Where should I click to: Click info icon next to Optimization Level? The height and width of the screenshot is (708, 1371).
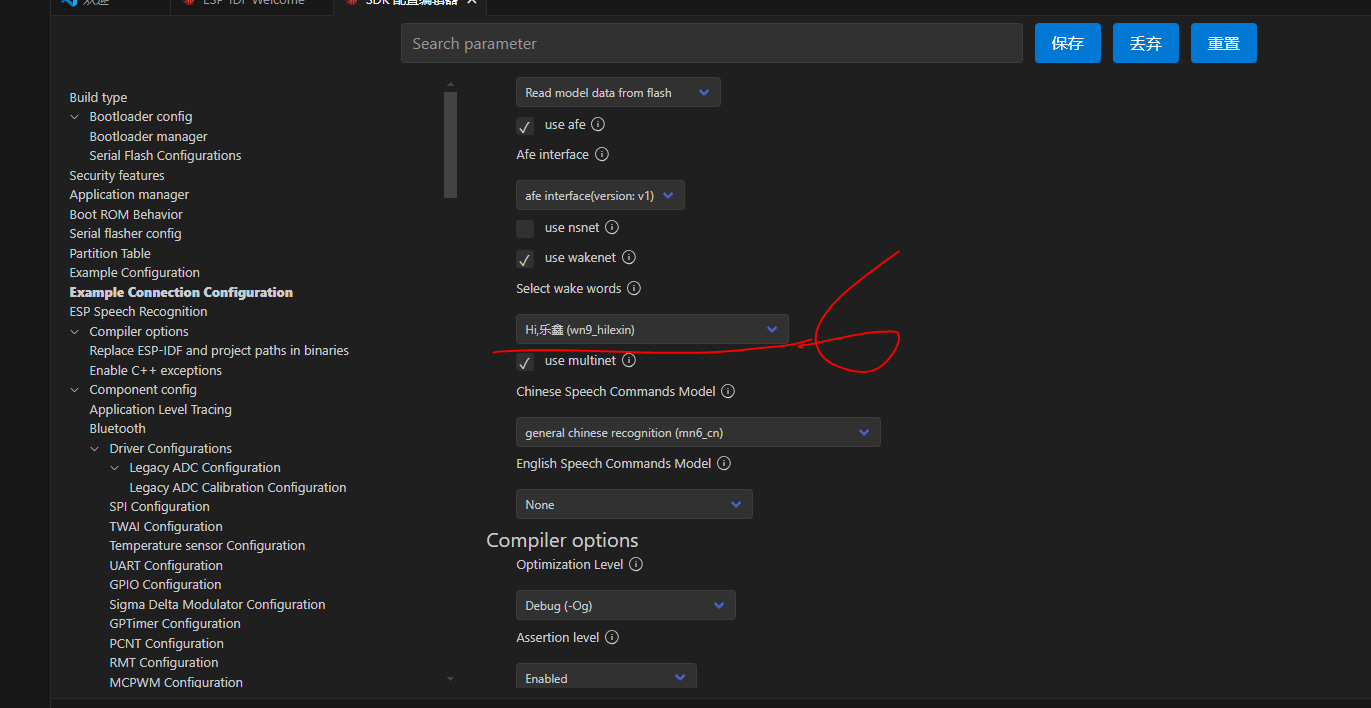(636, 565)
